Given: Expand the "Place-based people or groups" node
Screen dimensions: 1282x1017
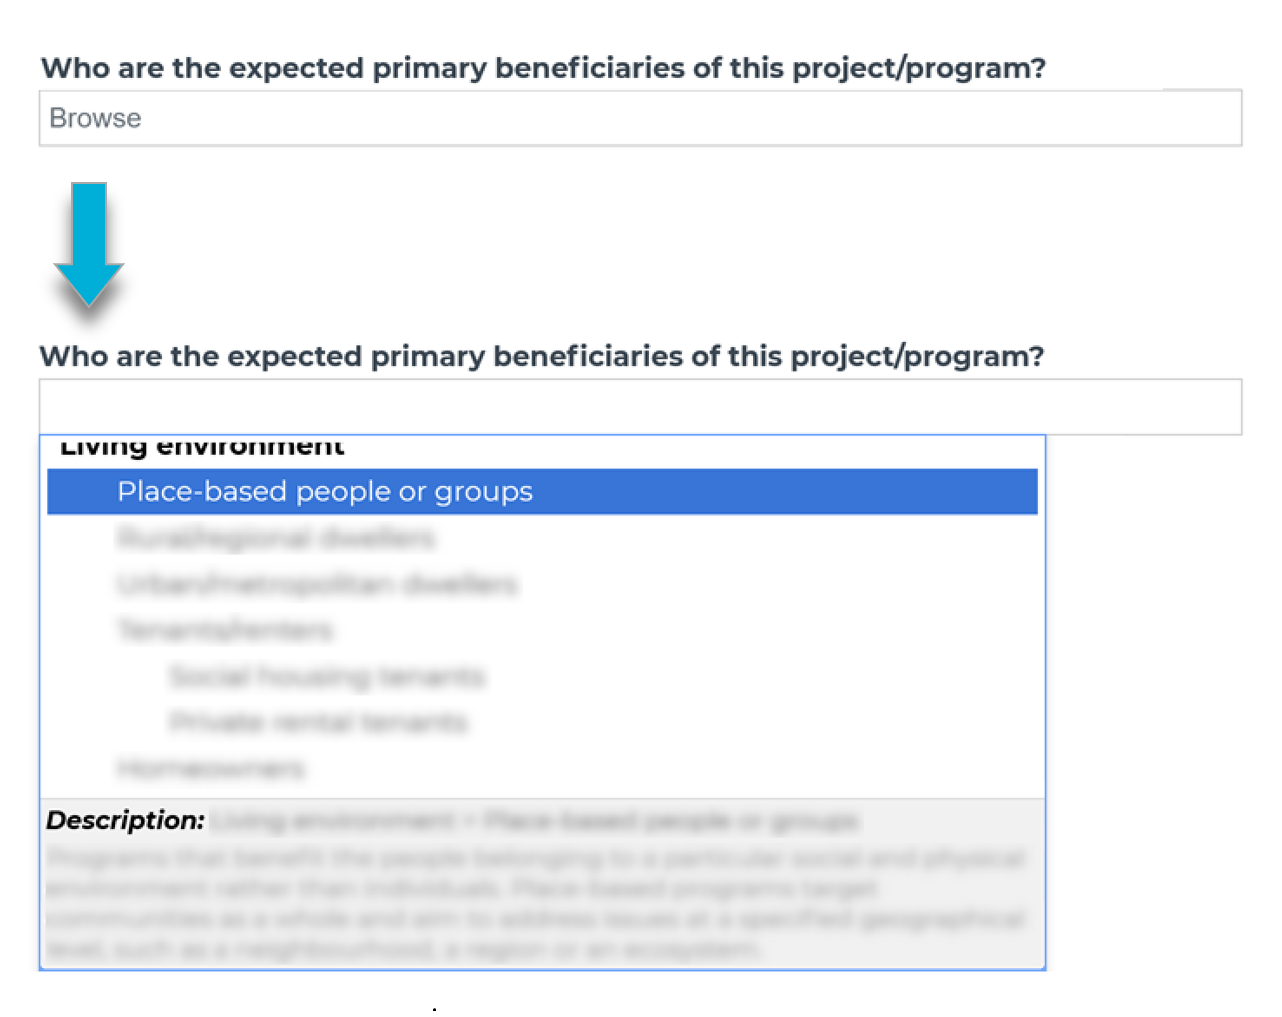Looking at the screenshot, I should (x=325, y=491).
